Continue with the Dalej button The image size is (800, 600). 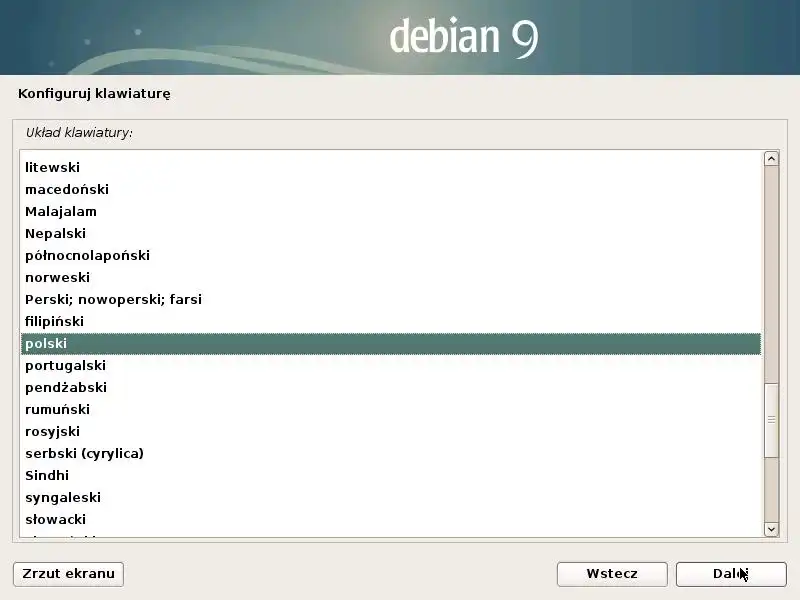731,574
